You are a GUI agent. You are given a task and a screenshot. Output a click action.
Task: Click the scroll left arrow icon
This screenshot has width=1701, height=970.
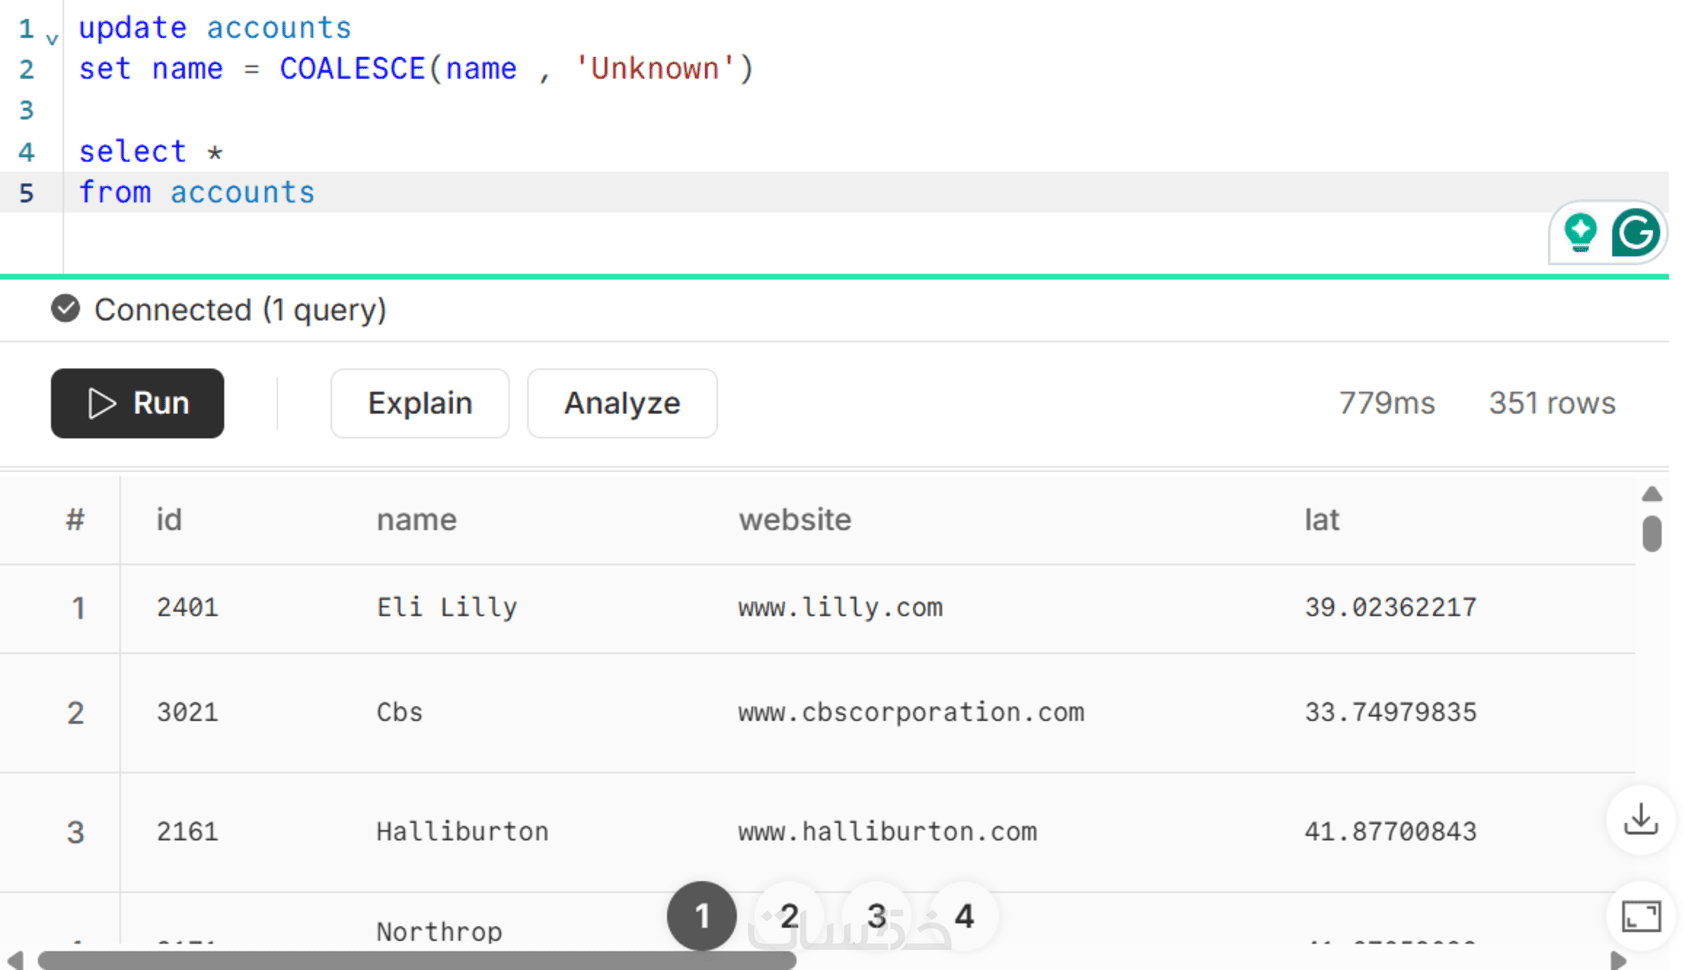click(14, 960)
